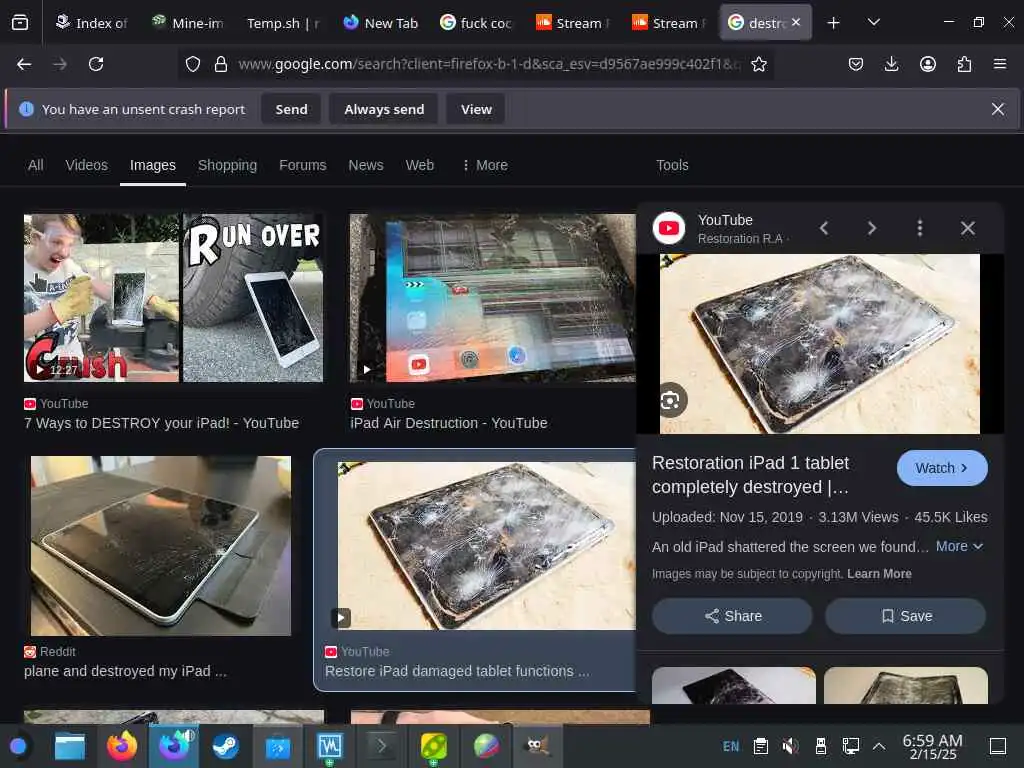Bookmark this page with the star icon
Image resolution: width=1024 pixels, height=768 pixels.
coord(758,64)
